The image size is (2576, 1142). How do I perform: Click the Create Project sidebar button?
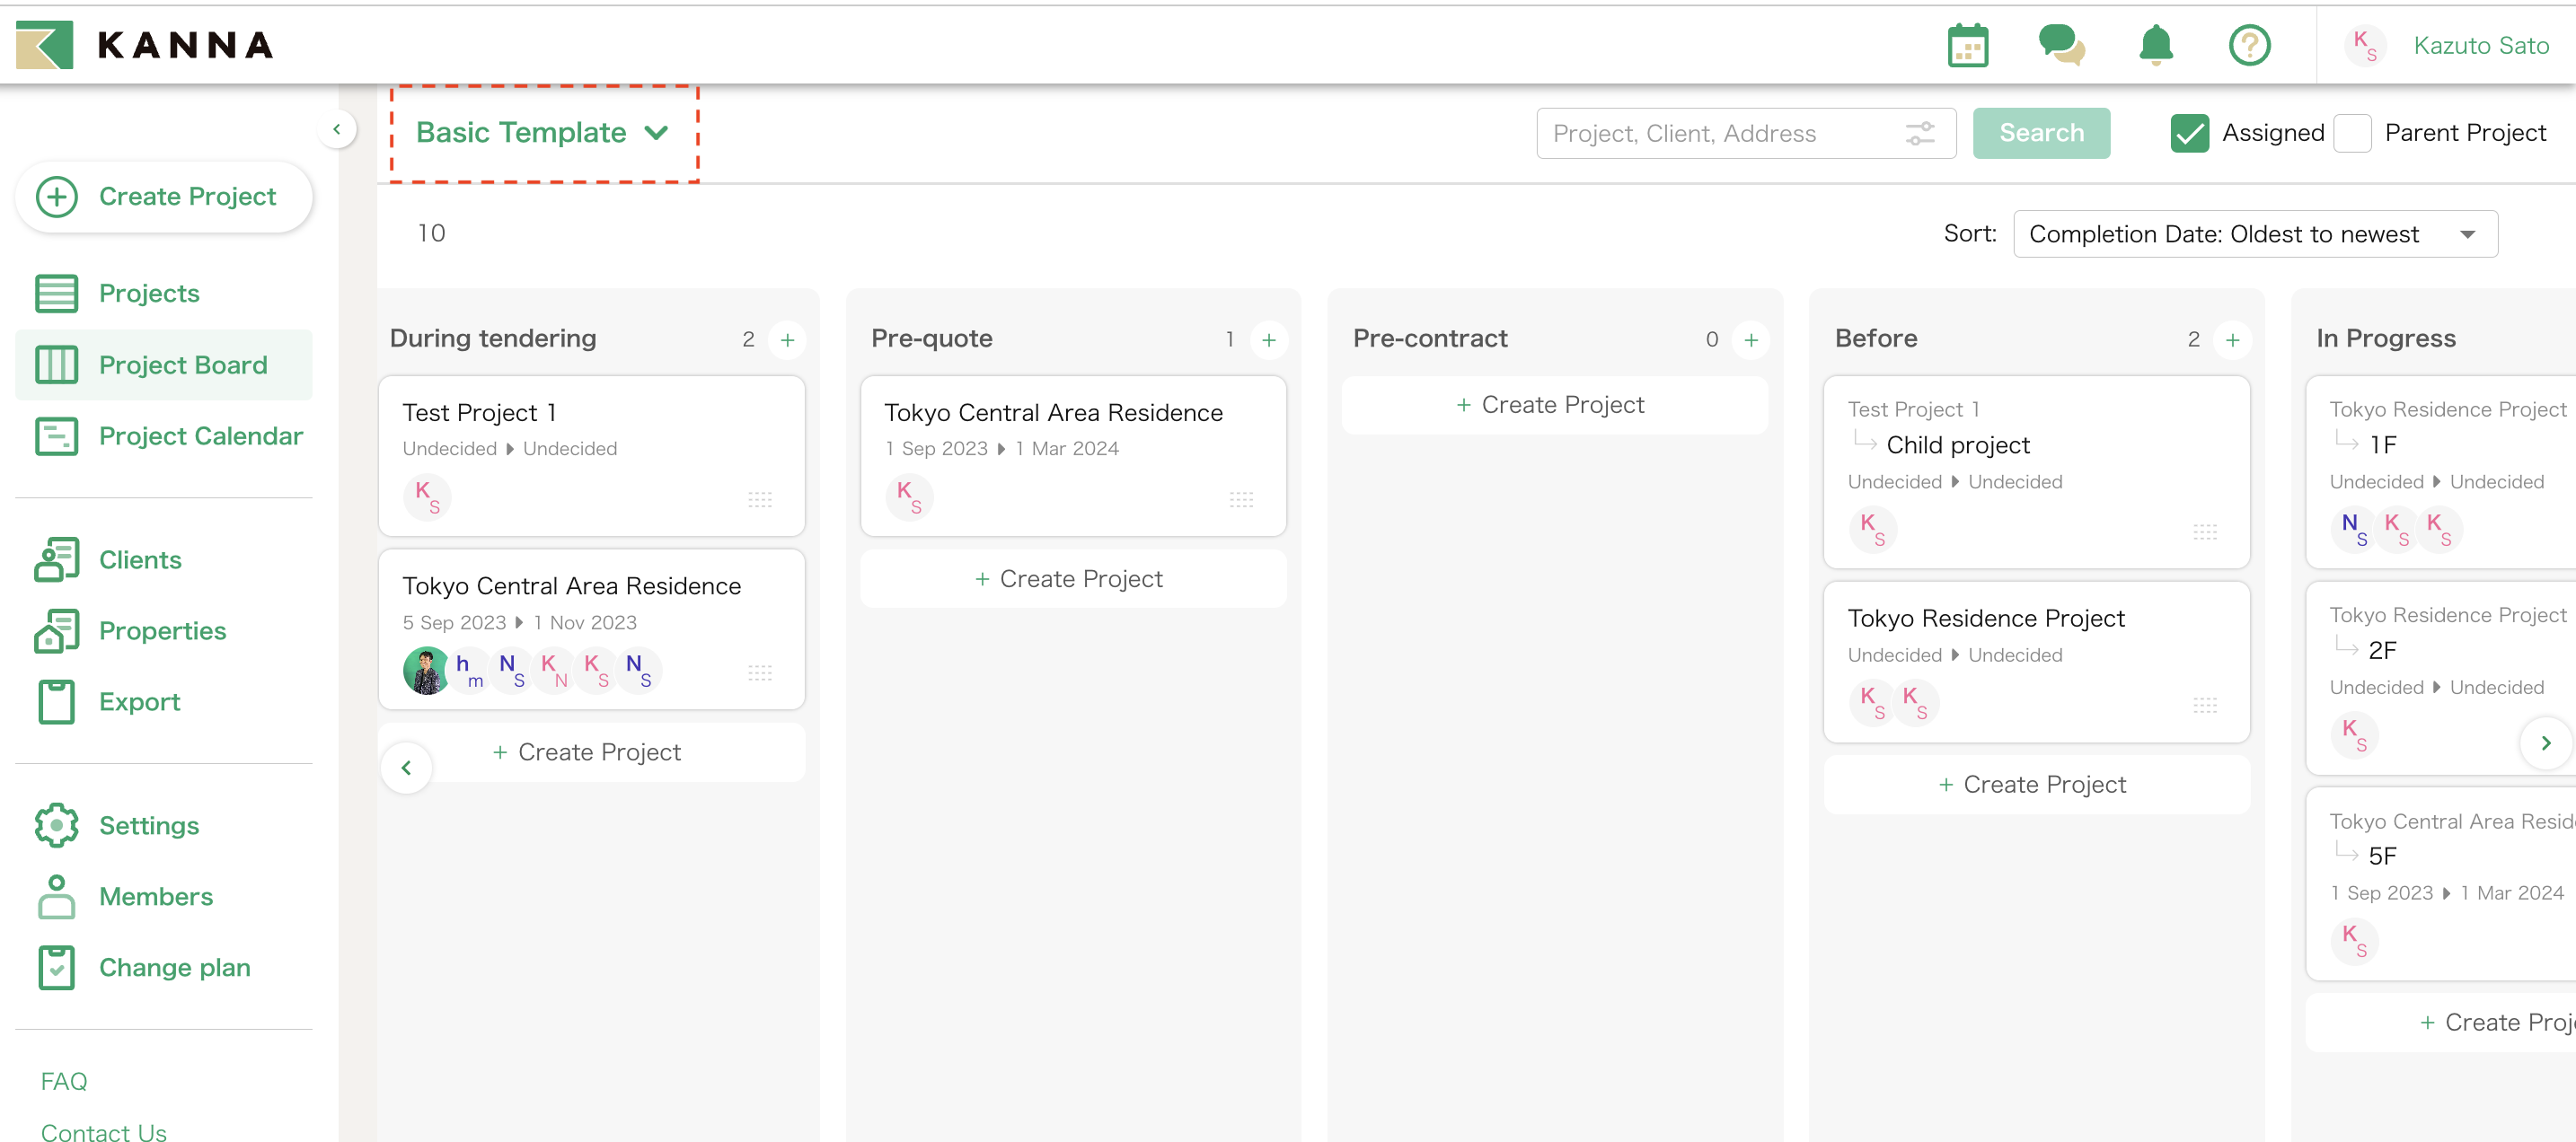[x=164, y=197]
